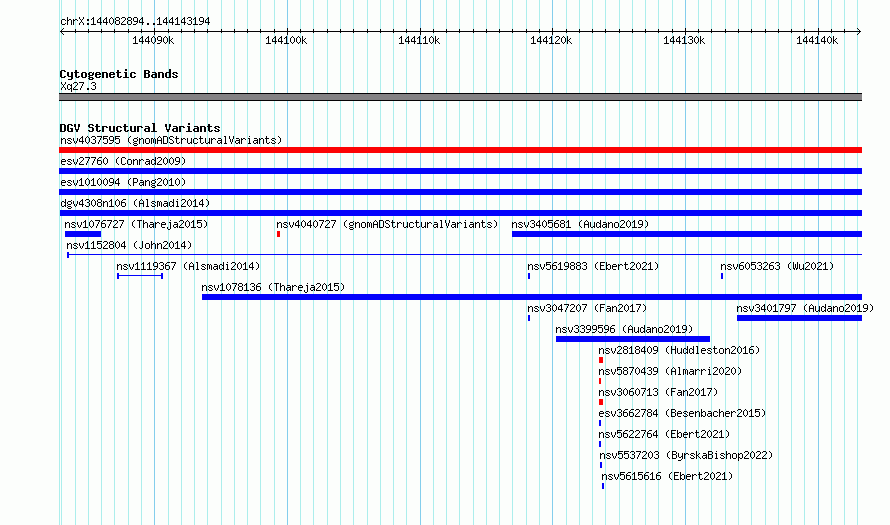Open the esv1010094 (Pang2010) label
This screenshot has height=525, width=890.
pos(123,182)
